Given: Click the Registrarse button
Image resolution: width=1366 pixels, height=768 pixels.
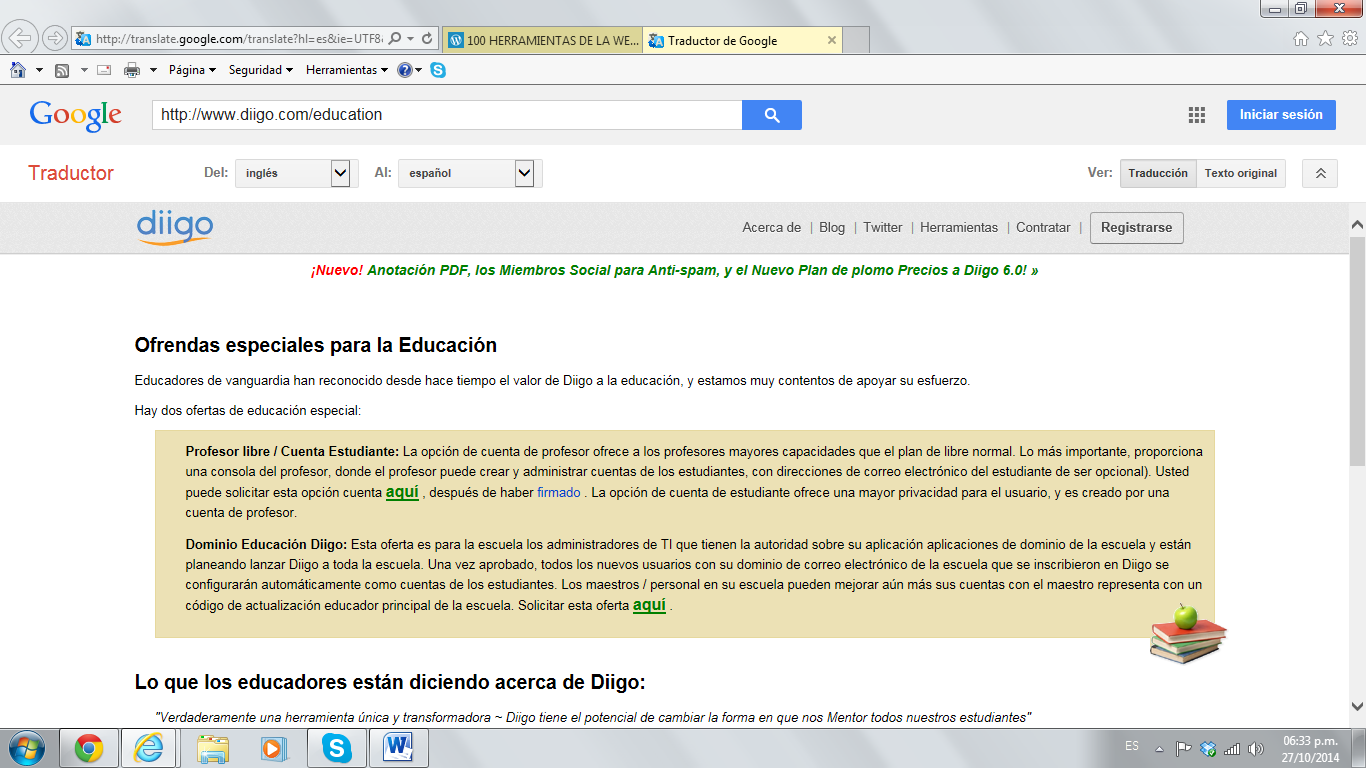Looking at the screenshot, I should click(x=1136, y=228).
